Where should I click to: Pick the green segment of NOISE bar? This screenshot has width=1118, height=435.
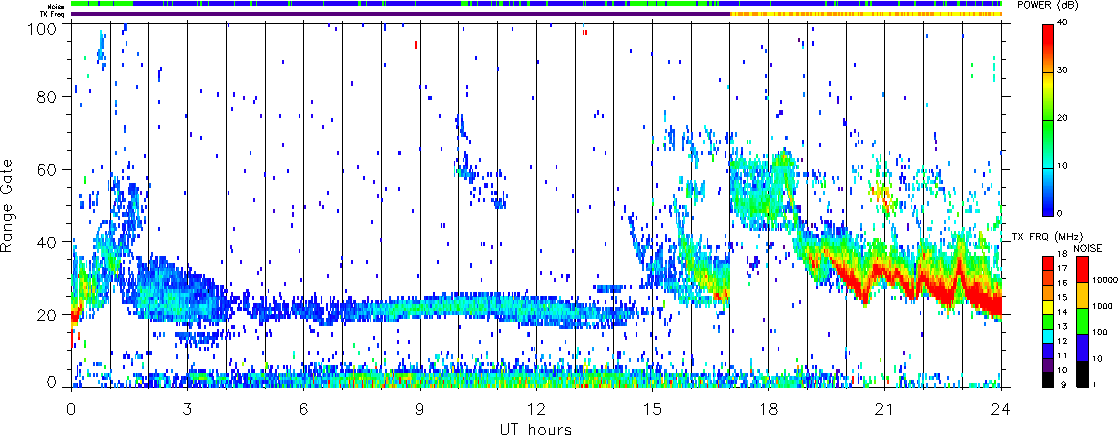pos(1082,321)
